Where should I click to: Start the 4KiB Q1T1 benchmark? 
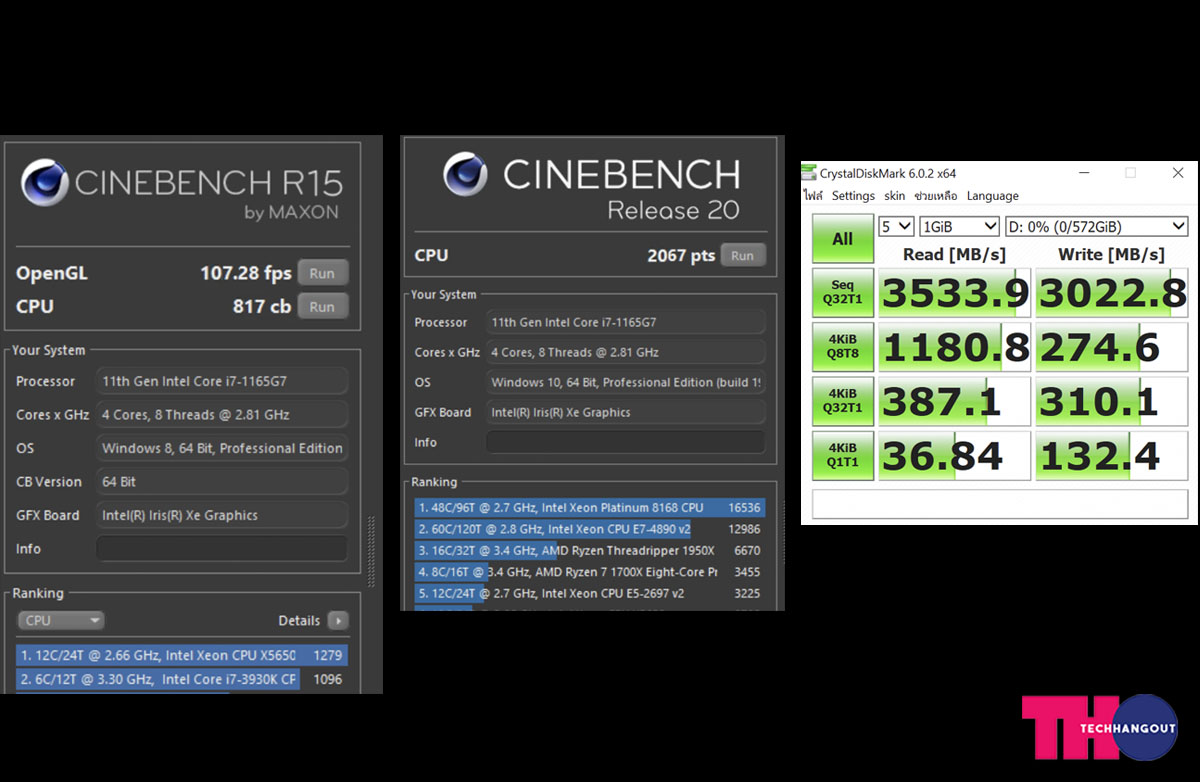click(x=843, y=456)
